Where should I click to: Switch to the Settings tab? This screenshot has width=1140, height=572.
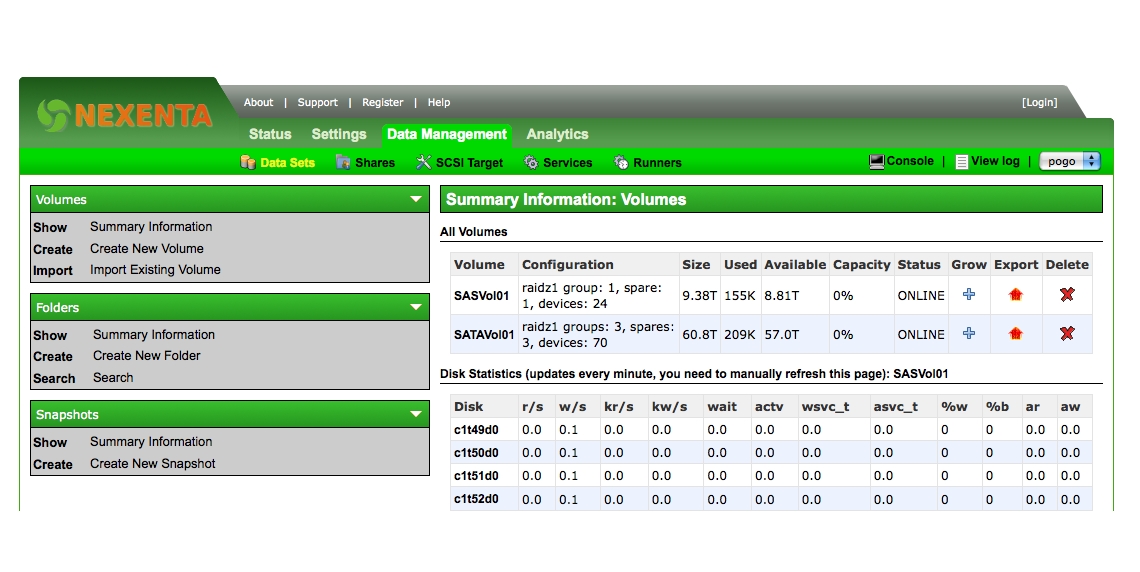(339, 134)
